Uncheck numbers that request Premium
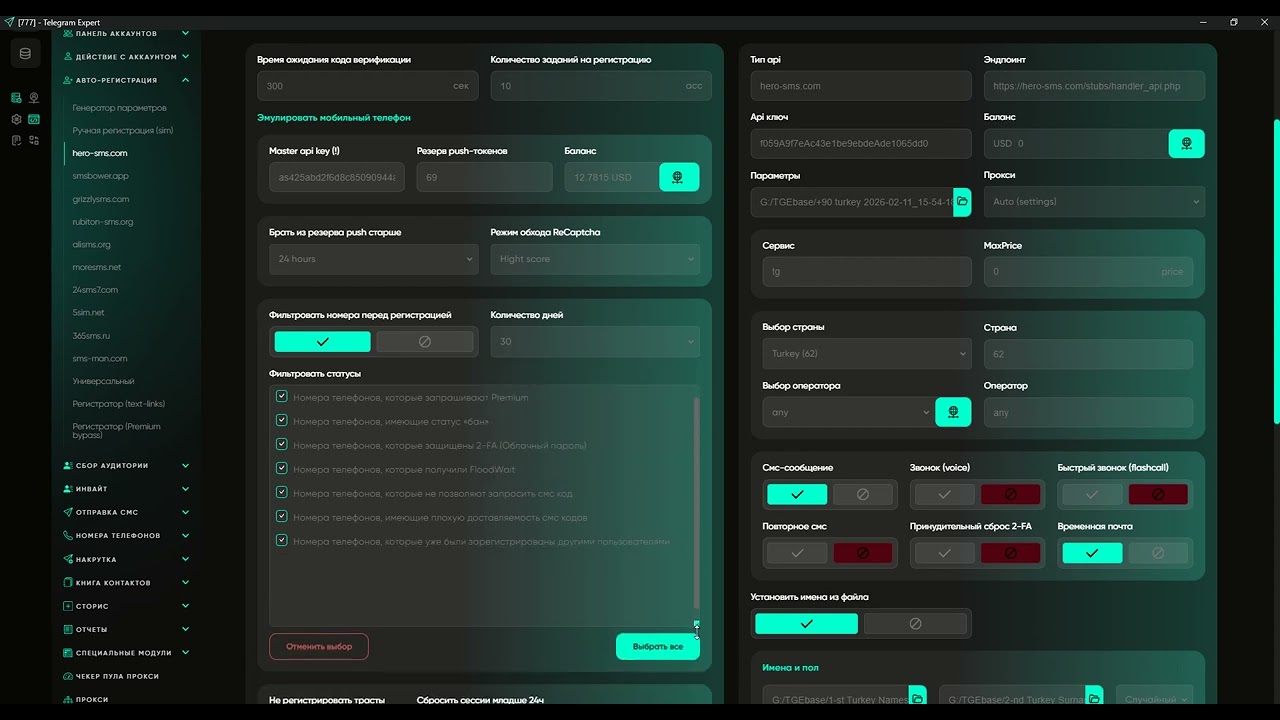 (282, 397)
